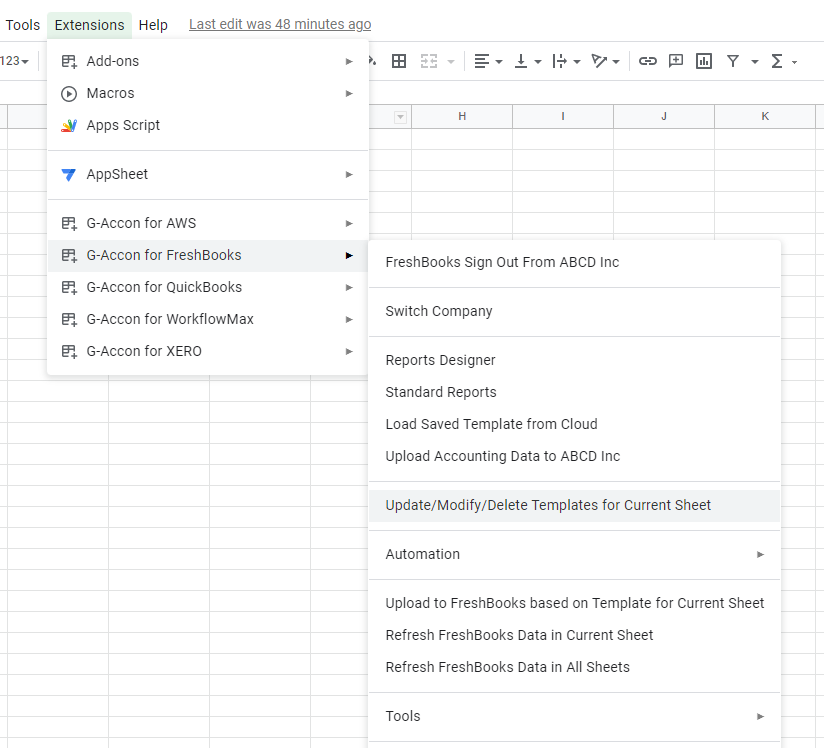Select column H header
The image size is (824, 748).
[462, 116]
